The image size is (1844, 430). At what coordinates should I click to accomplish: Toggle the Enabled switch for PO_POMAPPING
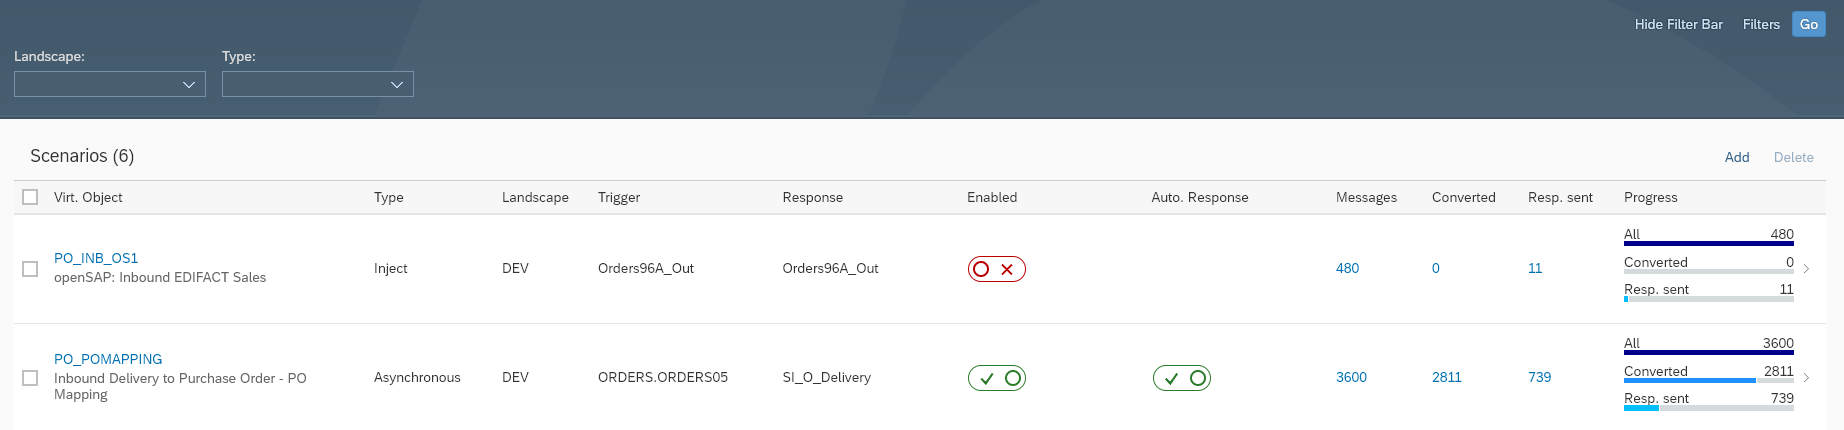click(996, 378)
